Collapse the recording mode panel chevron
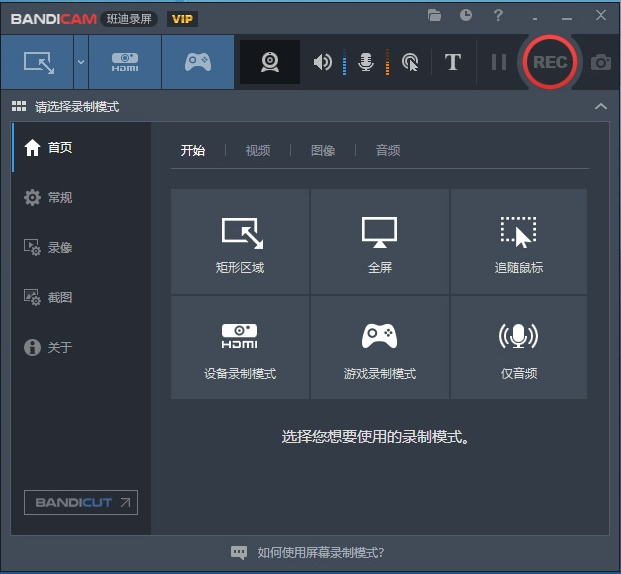Viewport: 621px width, 574px height. 601,106
